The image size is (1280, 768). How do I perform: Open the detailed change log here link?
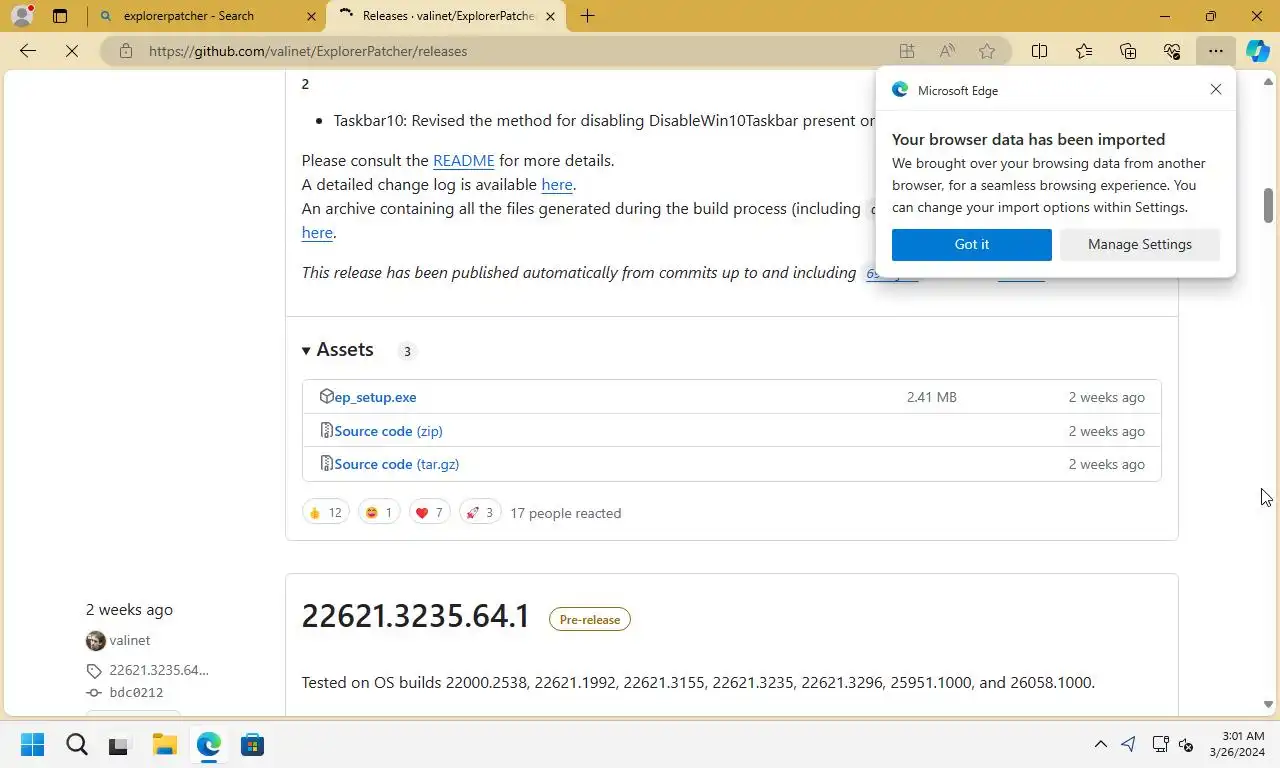coord(557,184)
